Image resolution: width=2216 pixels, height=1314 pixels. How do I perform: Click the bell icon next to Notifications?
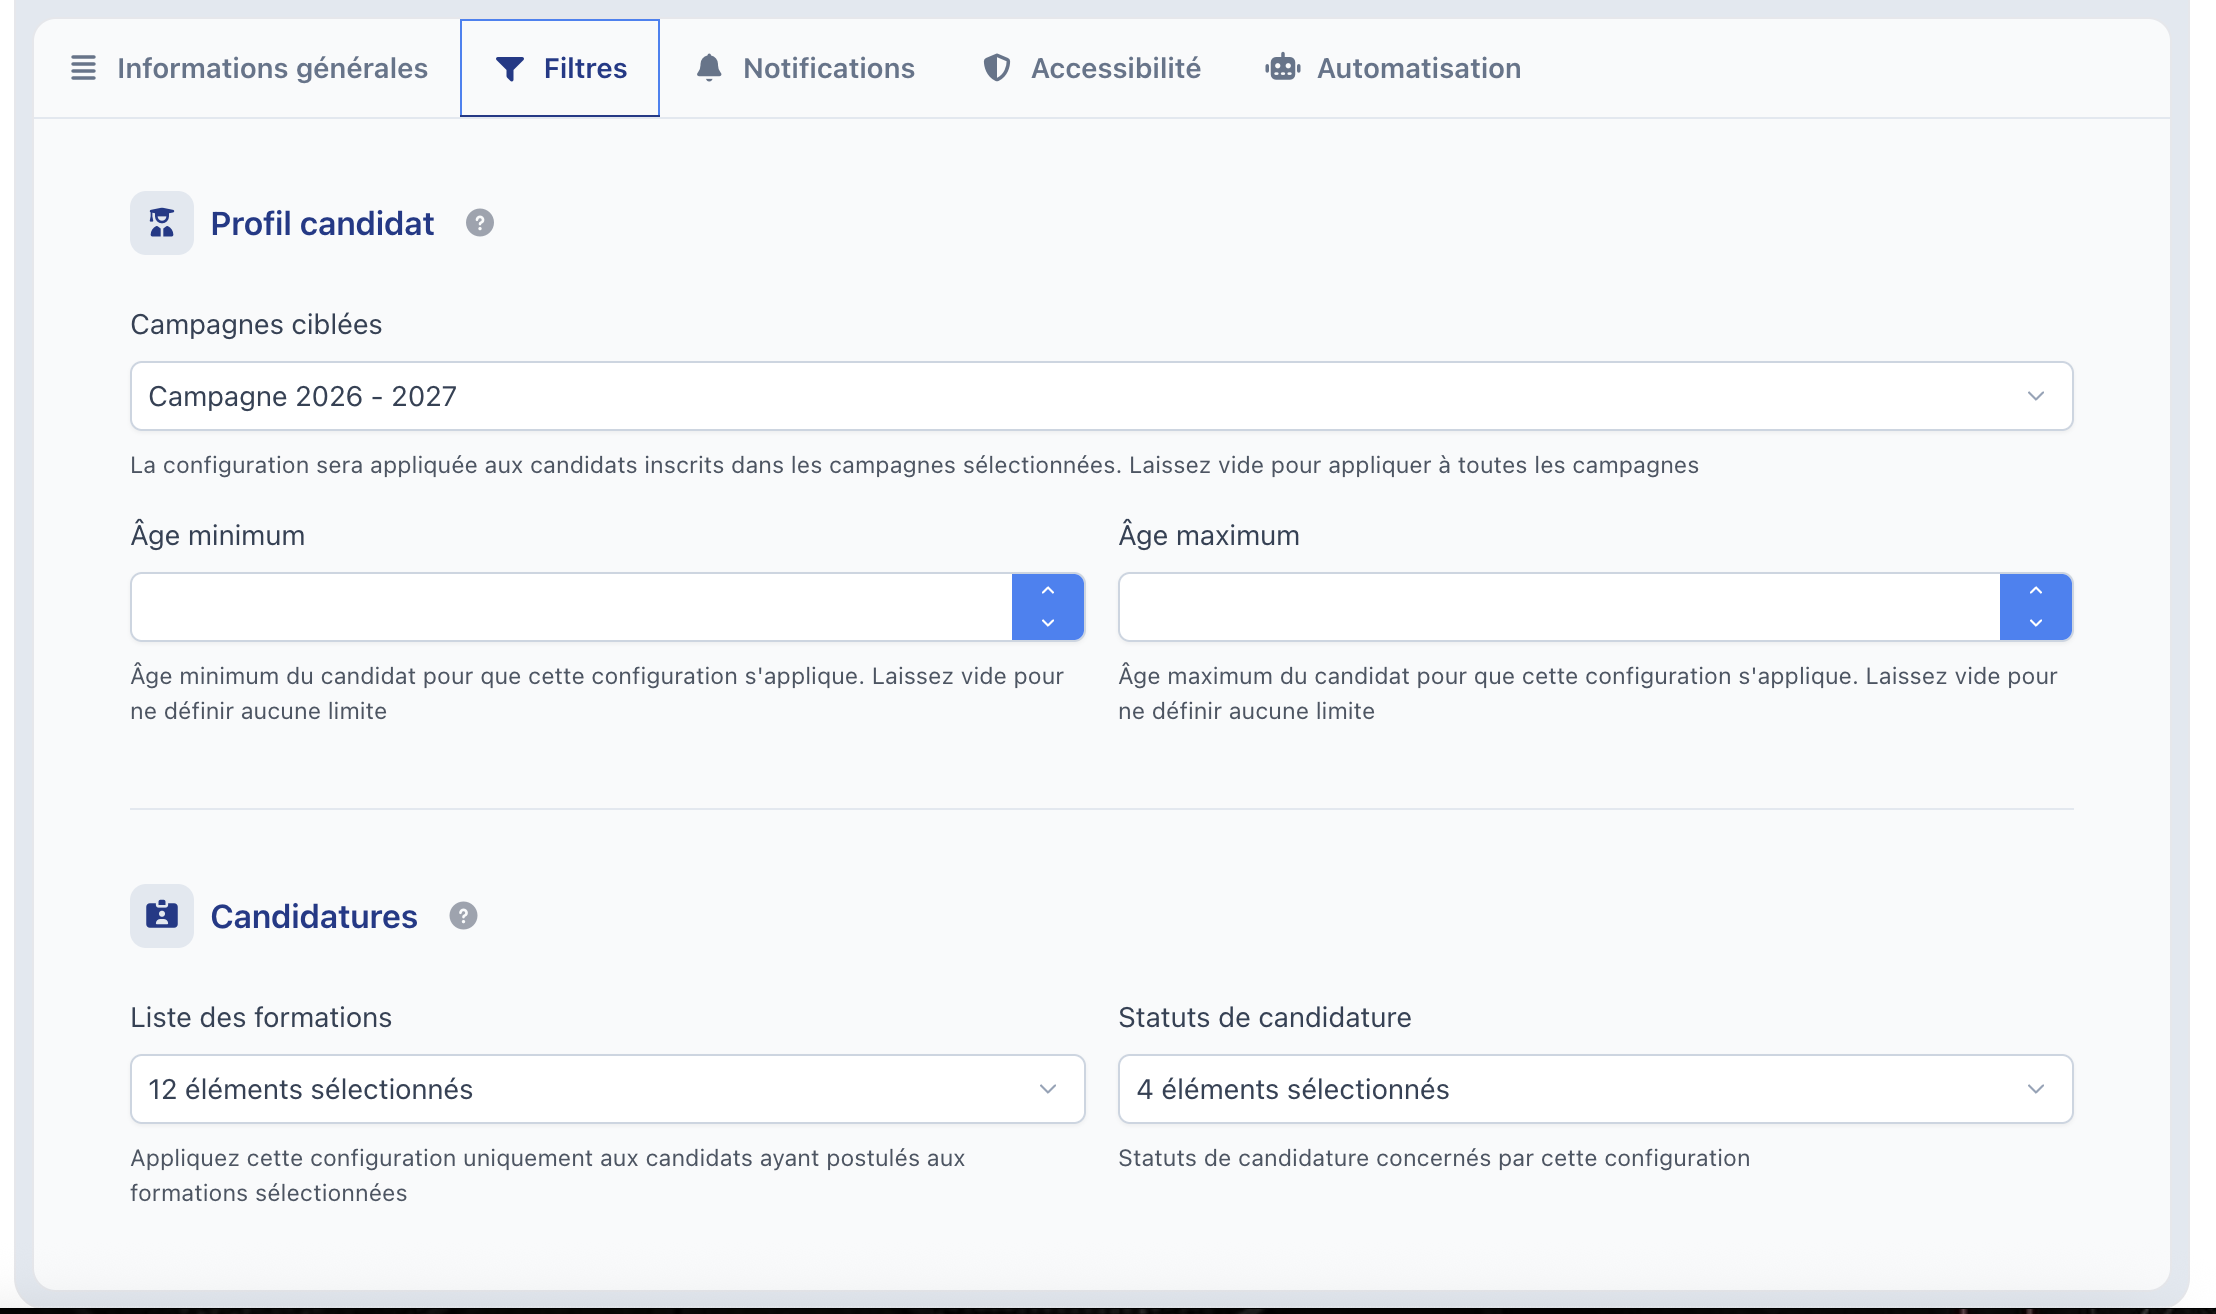709,68
